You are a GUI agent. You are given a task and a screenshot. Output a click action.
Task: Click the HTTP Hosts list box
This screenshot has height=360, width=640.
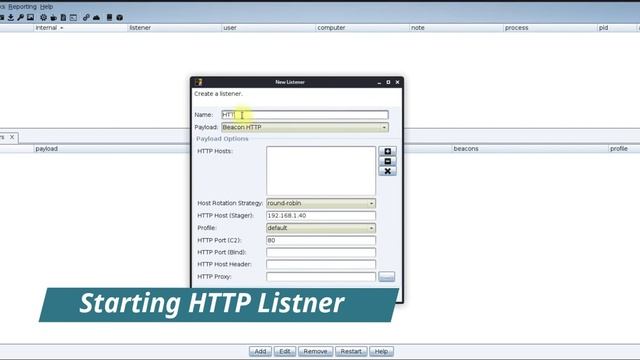321,171
